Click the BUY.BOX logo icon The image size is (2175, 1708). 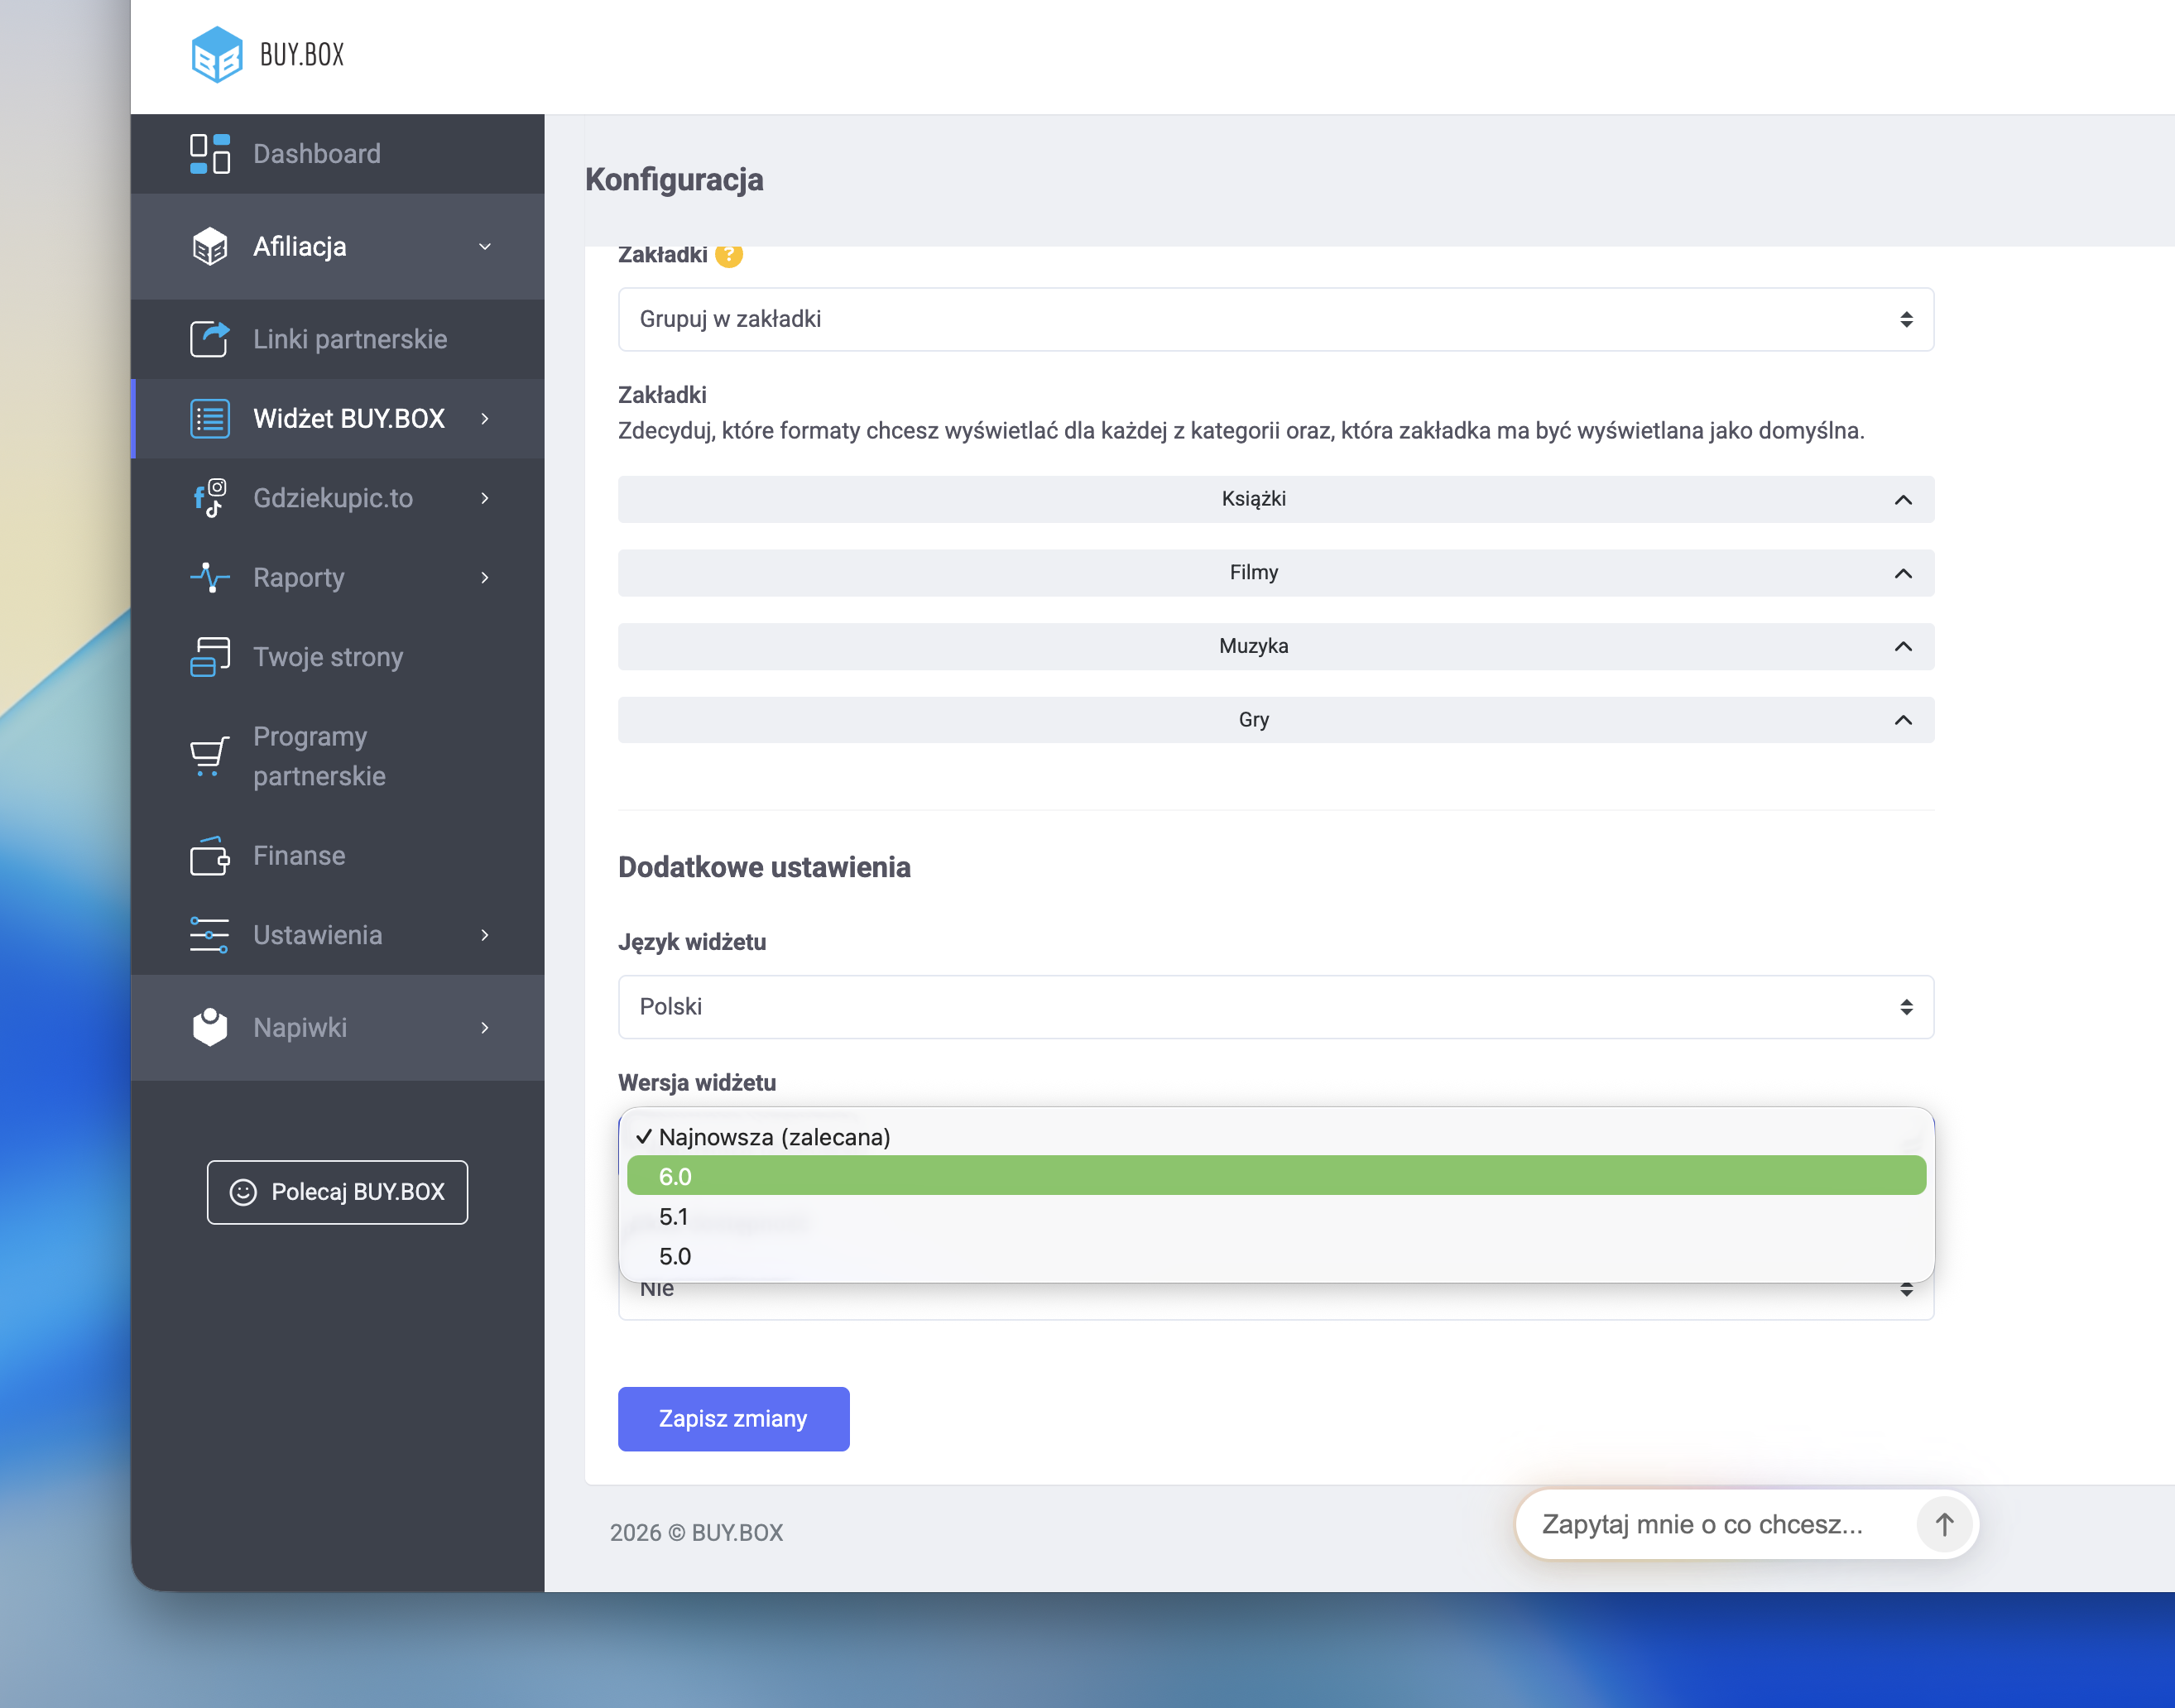[216, 54]
